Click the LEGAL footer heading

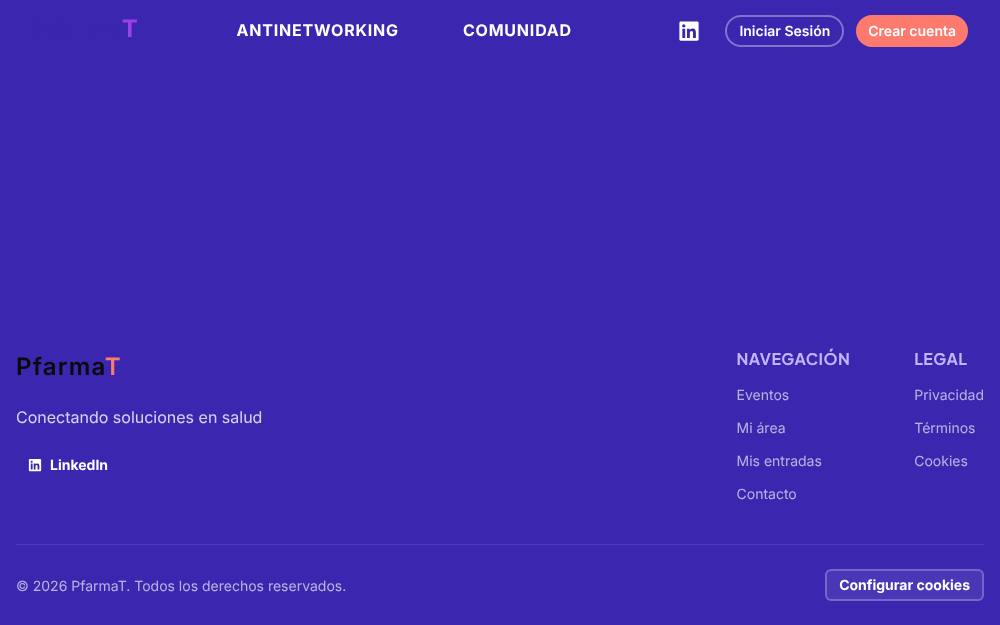[940, 359]
